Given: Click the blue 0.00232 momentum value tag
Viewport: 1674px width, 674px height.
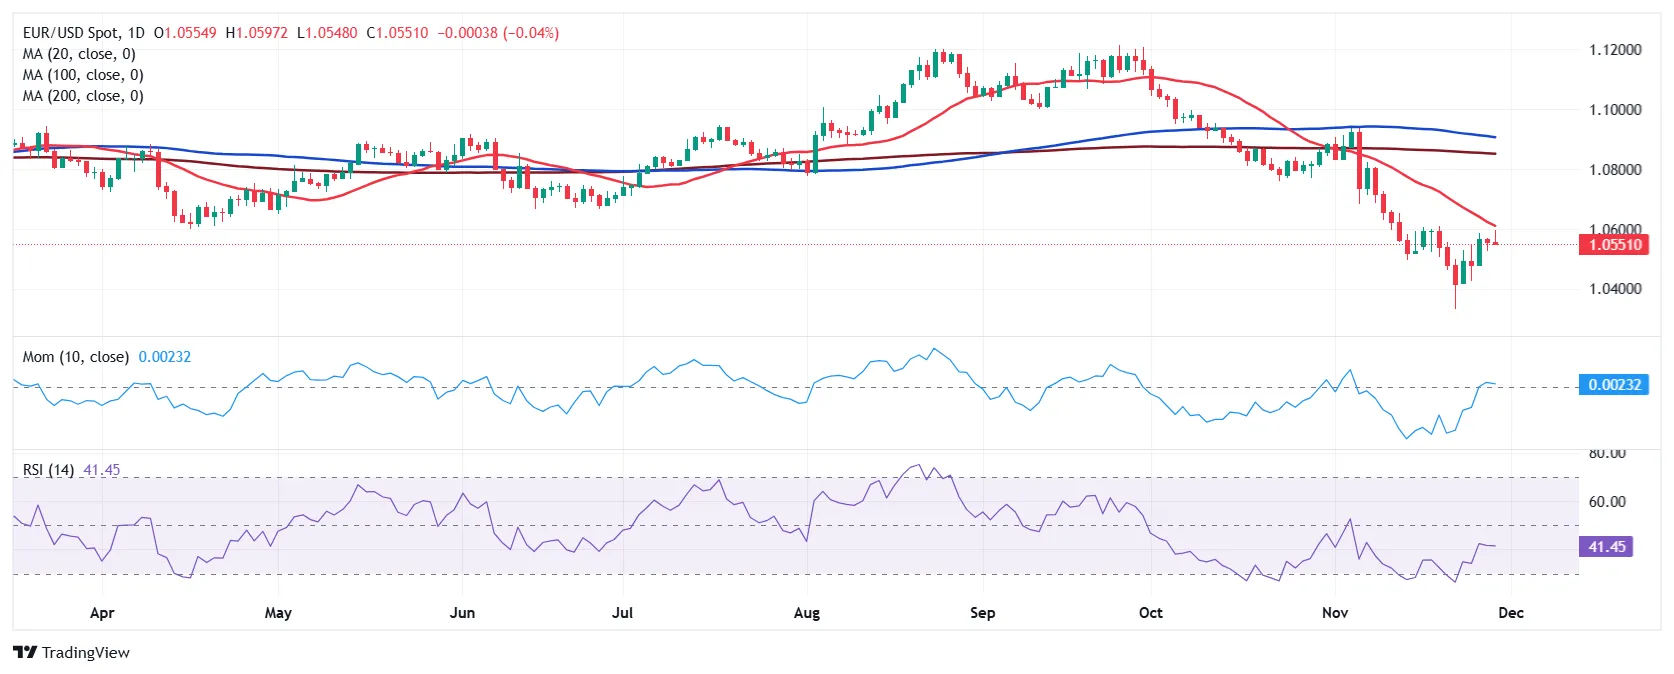Looking at the screenshot, I should (1613, 384).
